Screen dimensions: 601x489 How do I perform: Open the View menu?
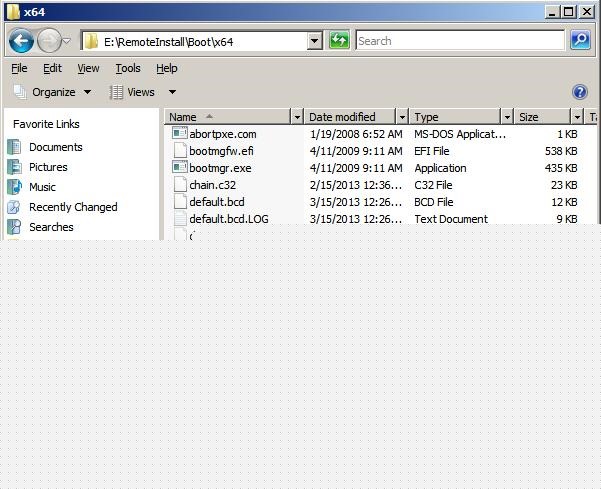(88, 68)
